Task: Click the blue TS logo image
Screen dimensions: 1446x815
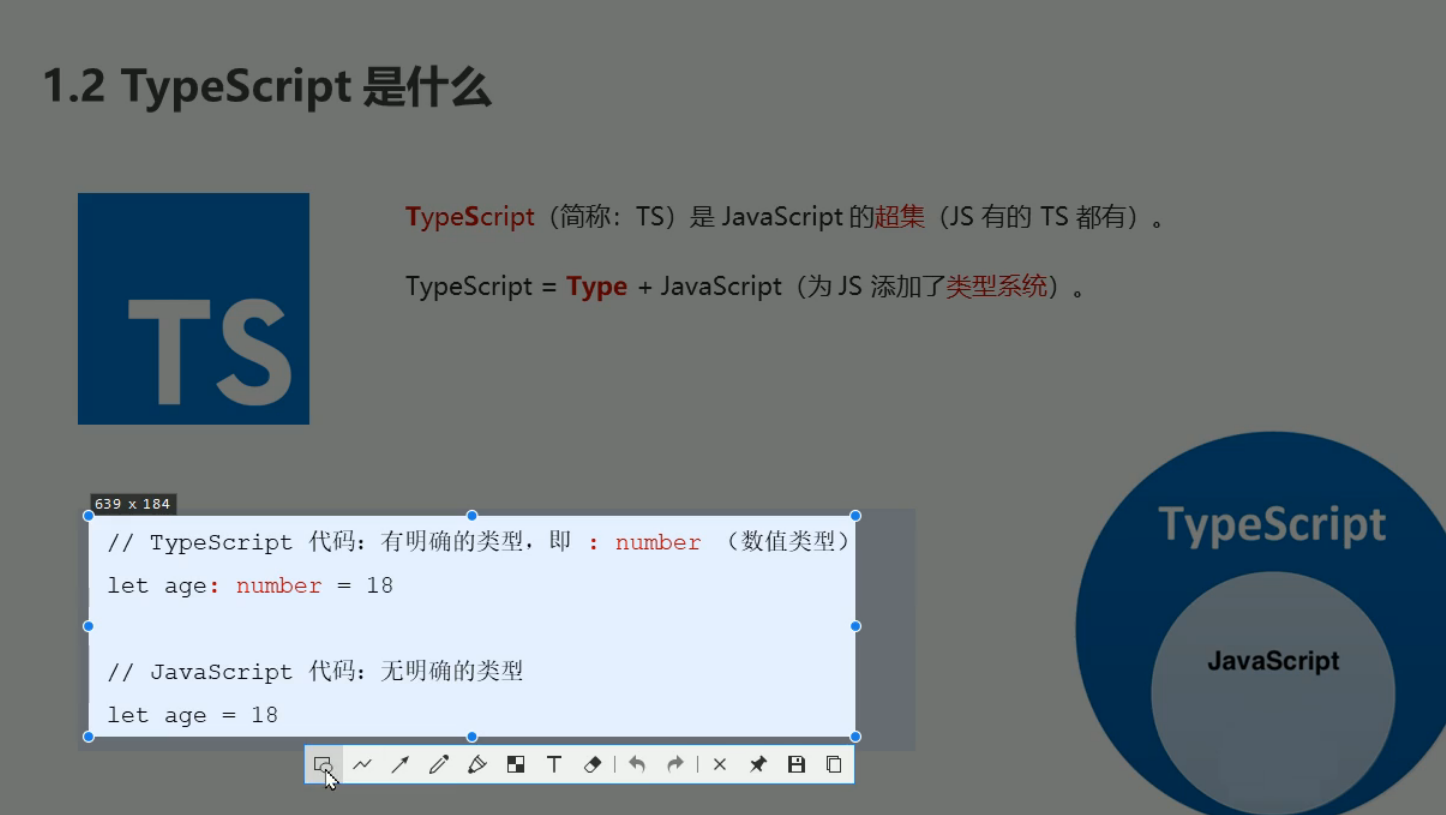Action: pos(193,309)
